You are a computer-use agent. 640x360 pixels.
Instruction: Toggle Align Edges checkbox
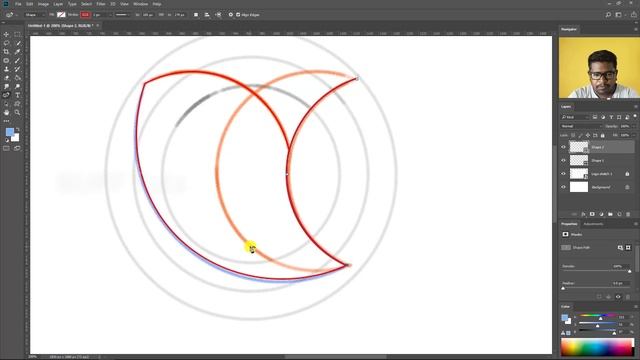click(238, 15)
